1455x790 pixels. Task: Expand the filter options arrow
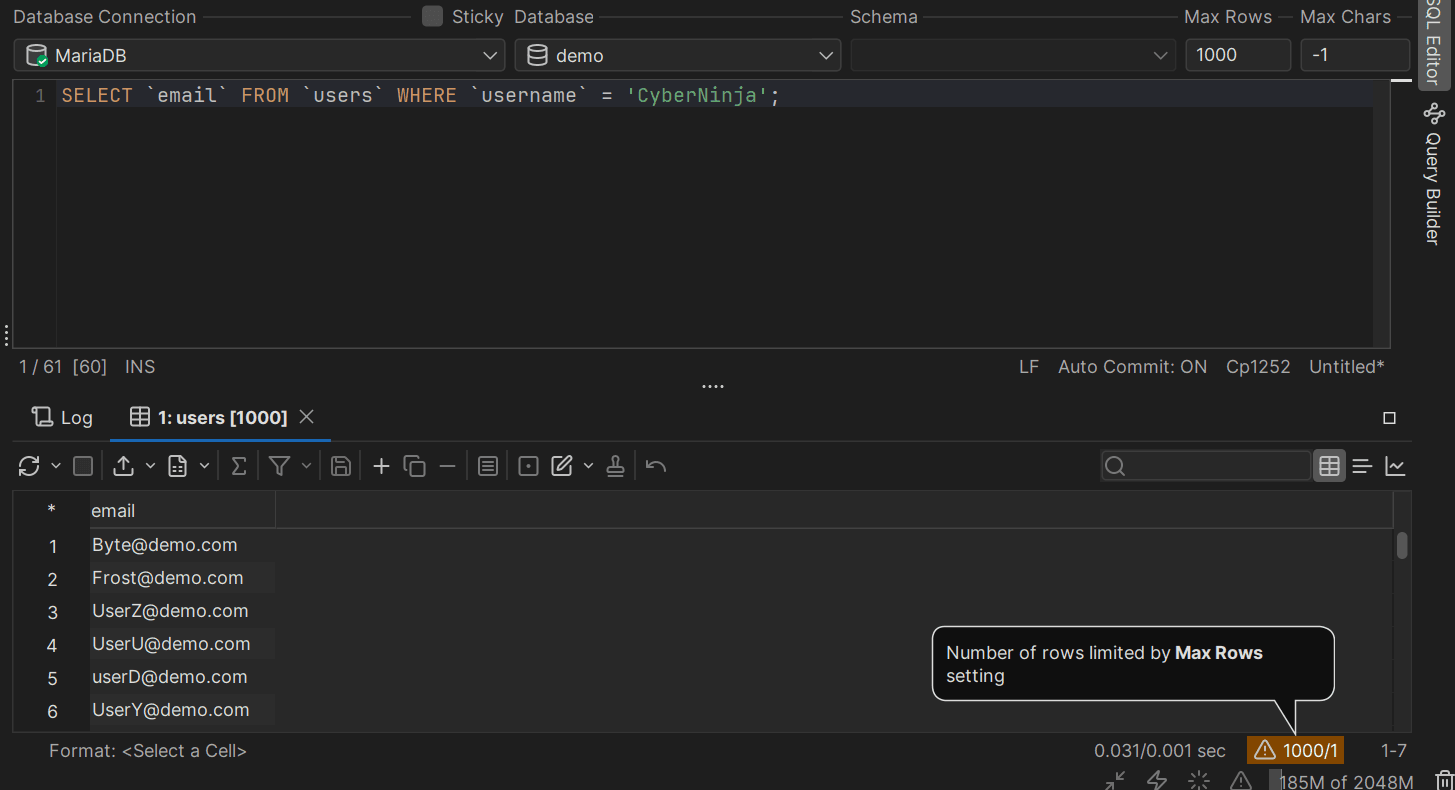pos(307,466)
